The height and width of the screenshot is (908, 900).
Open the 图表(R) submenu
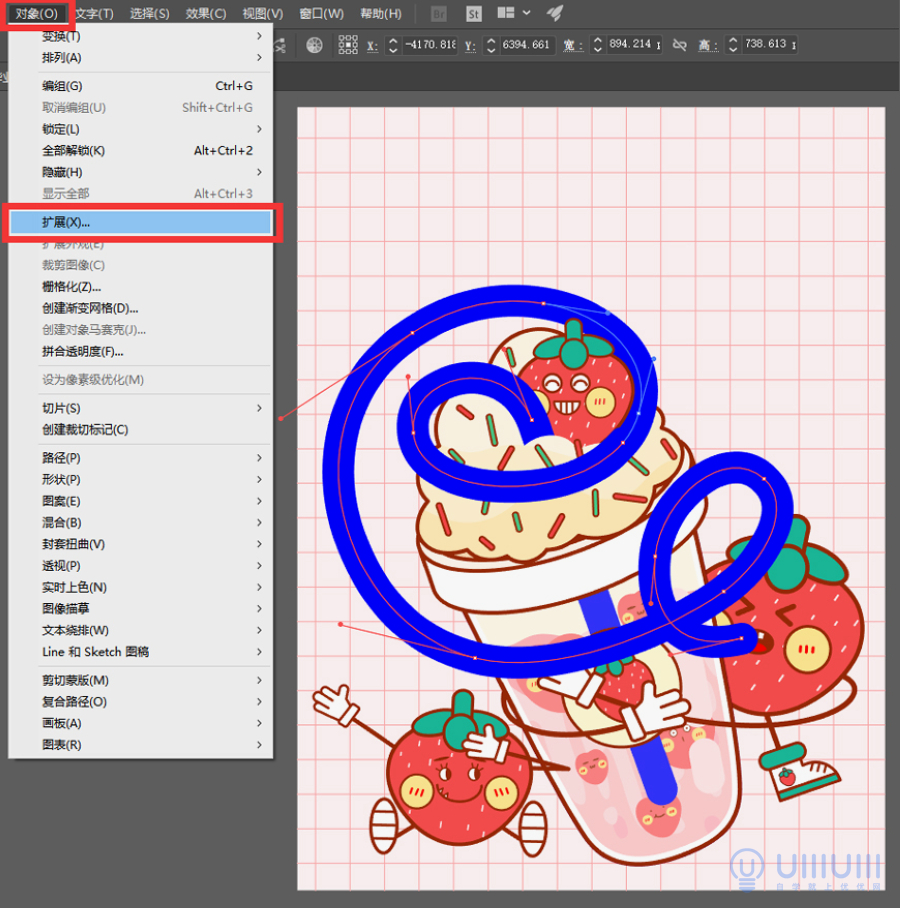click(140, 745)
